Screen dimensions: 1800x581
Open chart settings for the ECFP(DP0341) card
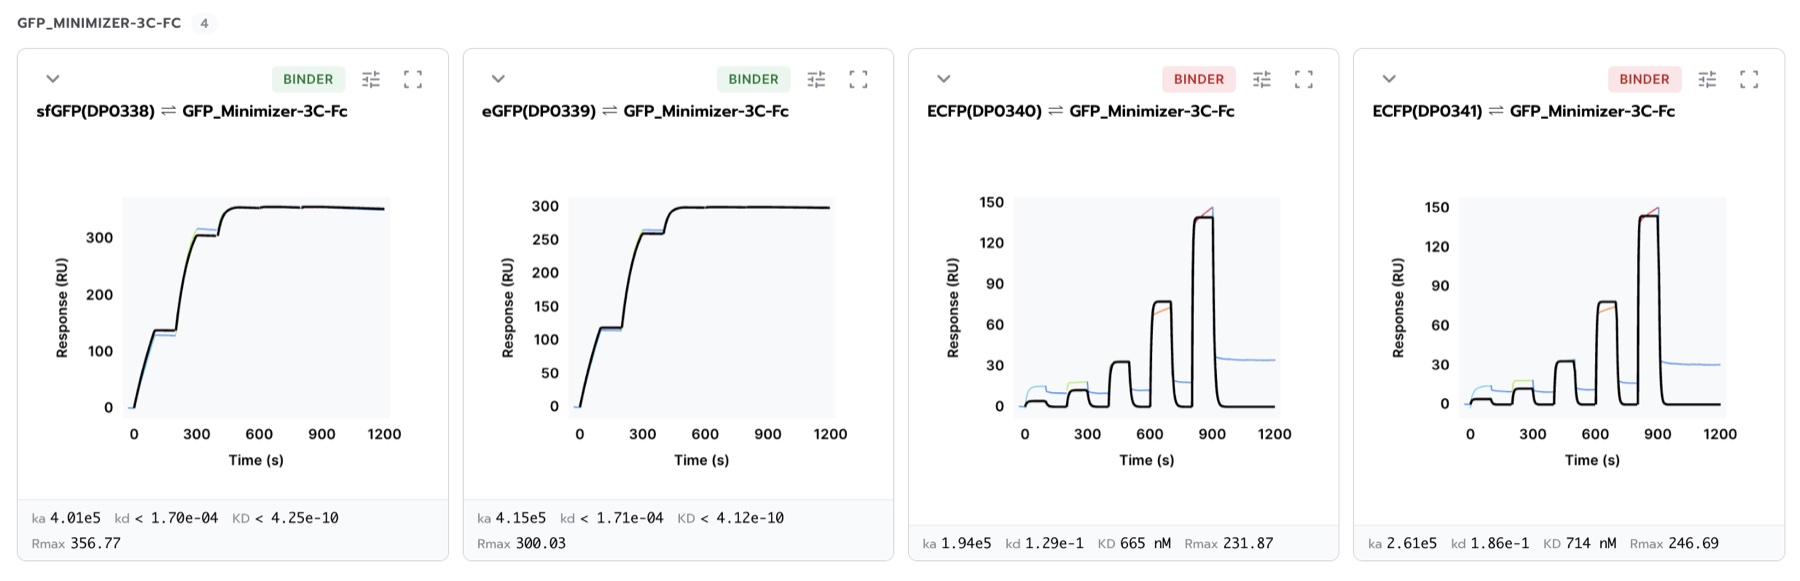click(1707, 79)
